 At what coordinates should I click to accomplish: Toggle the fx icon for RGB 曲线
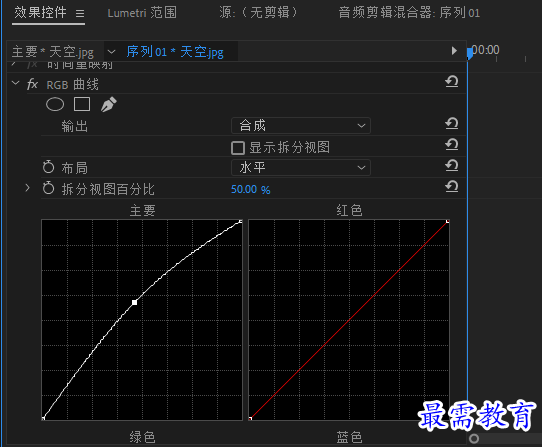coord(32,84)
